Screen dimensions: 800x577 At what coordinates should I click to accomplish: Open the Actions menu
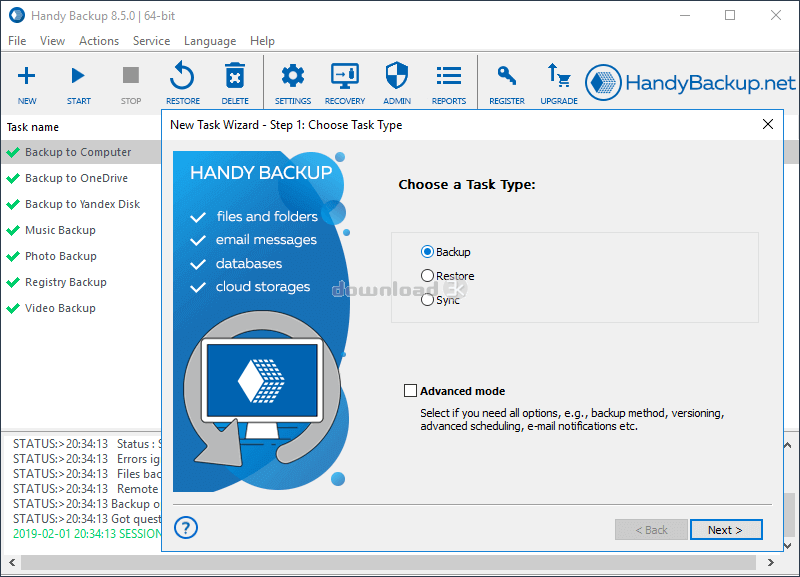[99, 41]
